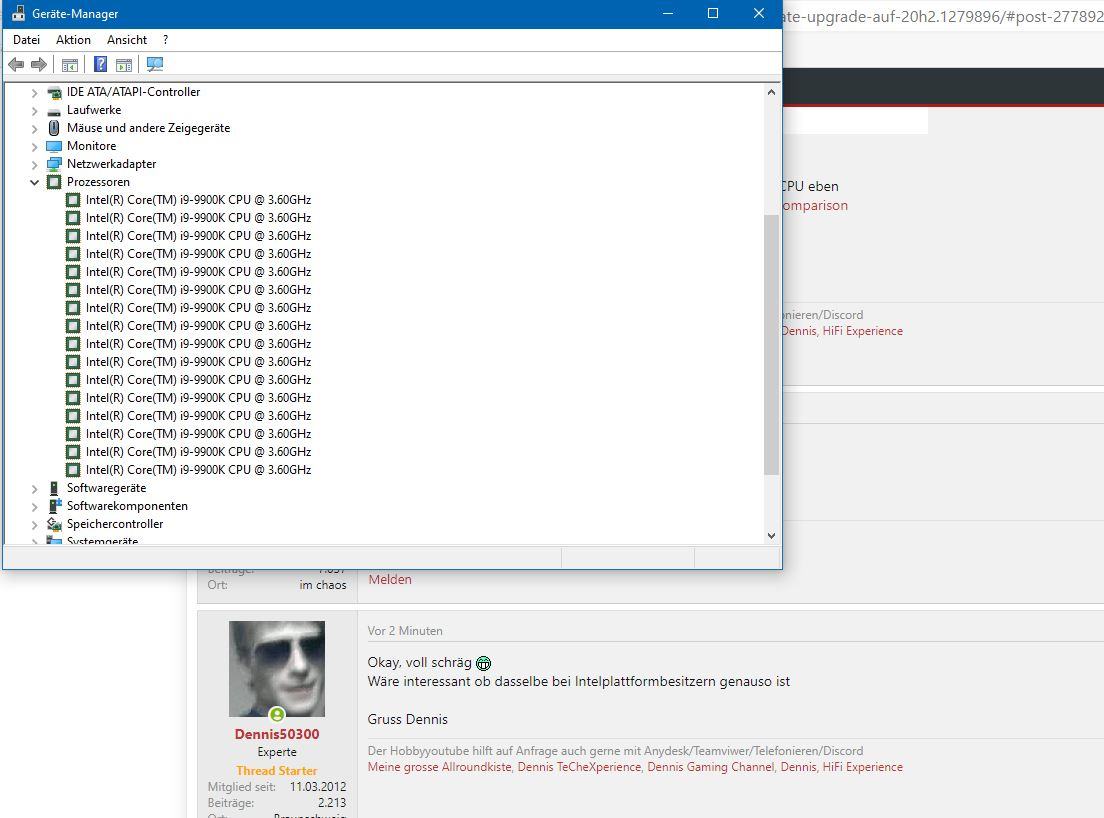Select the Speichercontroller category icon

pyautogui.click(x=54, y=524)
